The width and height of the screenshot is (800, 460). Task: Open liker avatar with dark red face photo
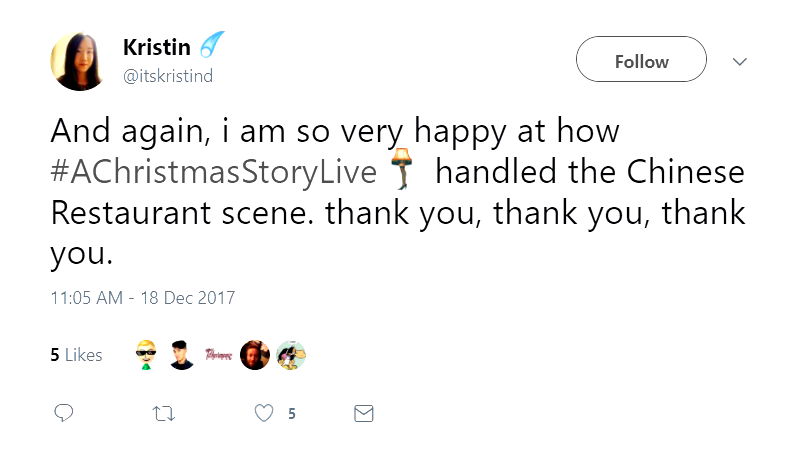tap(254, 355)
